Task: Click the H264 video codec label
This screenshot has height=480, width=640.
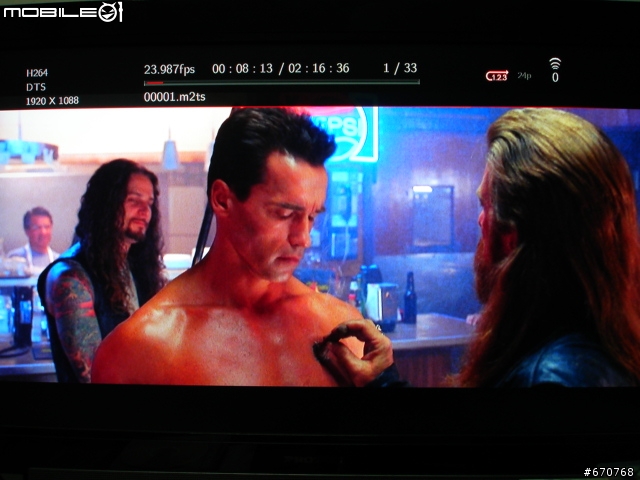Action: [37, 73]
